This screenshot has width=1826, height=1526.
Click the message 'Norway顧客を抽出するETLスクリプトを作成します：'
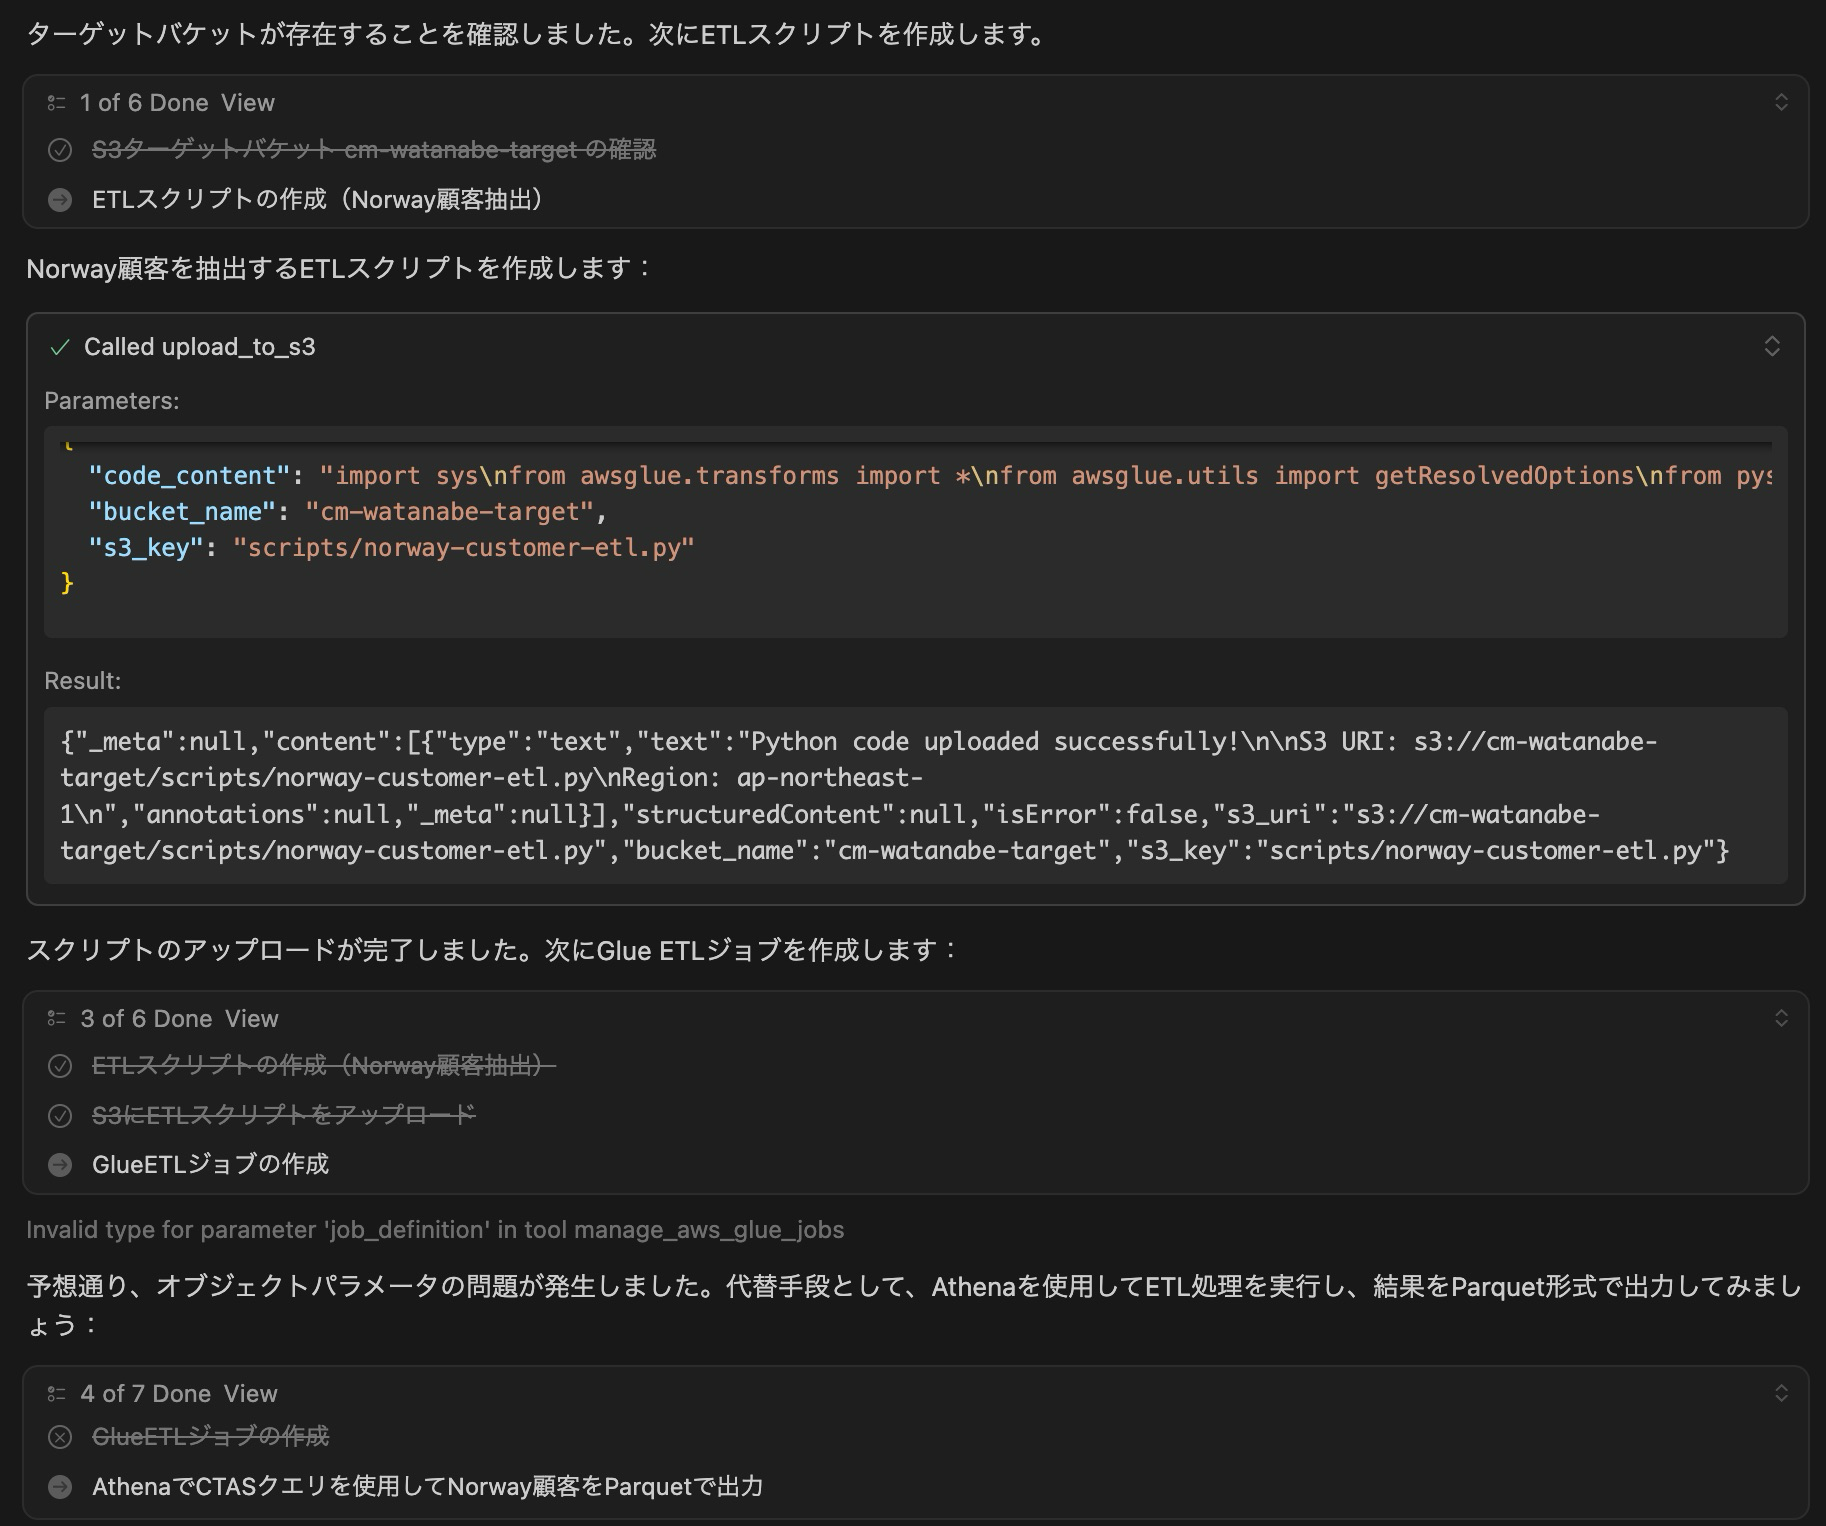(x=339, y=269)
